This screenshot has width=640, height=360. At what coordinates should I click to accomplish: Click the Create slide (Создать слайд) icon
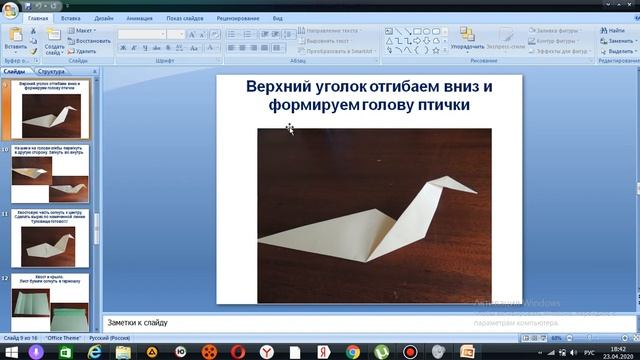tap(54, 35)
